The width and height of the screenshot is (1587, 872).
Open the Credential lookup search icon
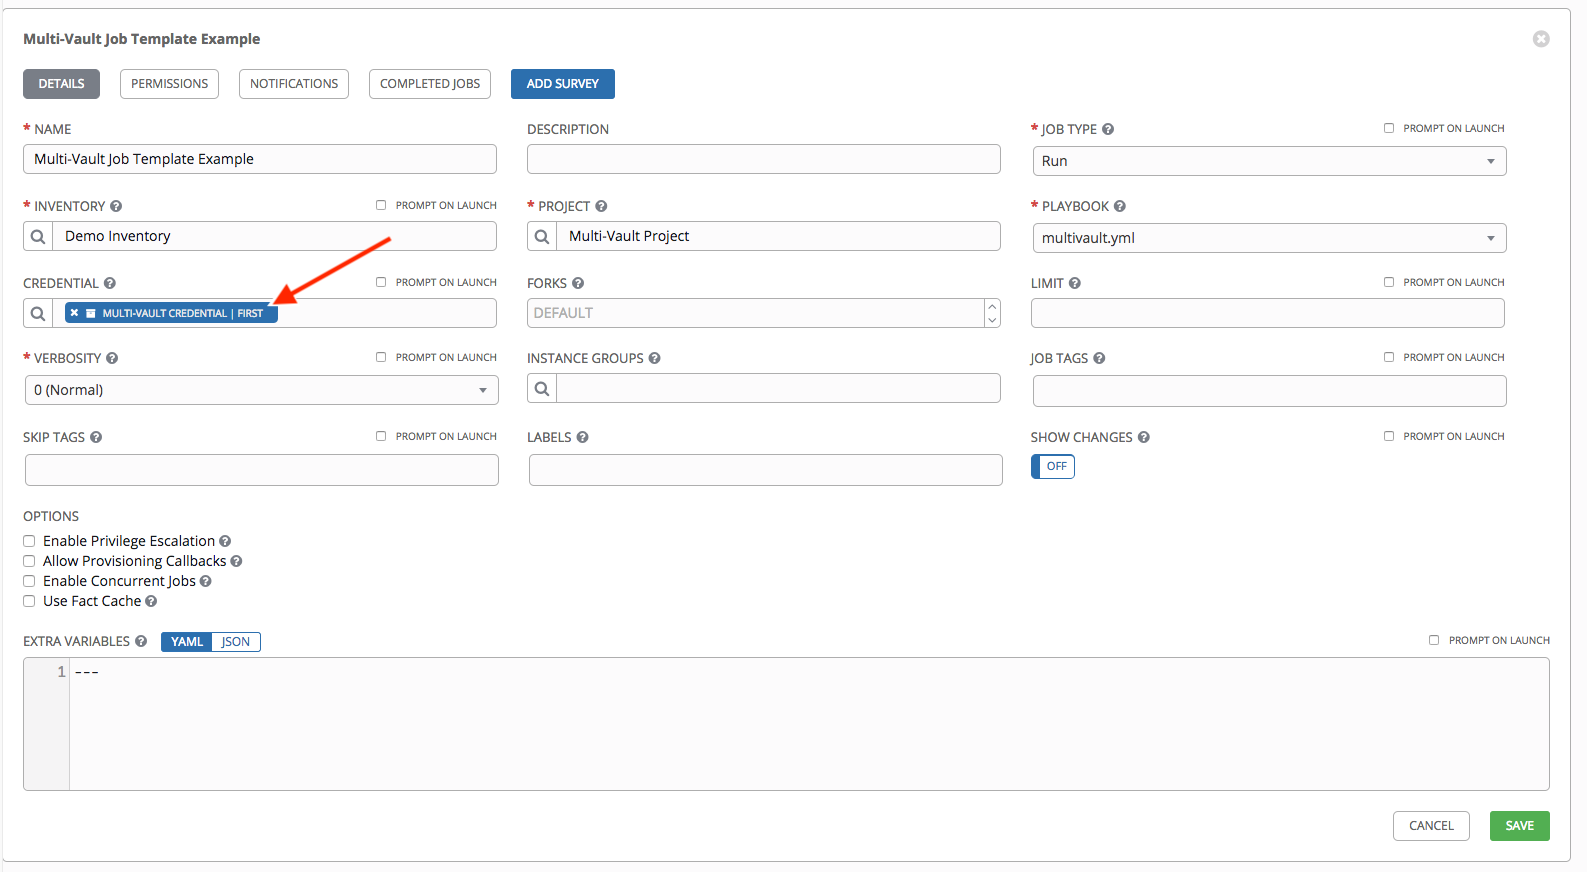[38, 313]
